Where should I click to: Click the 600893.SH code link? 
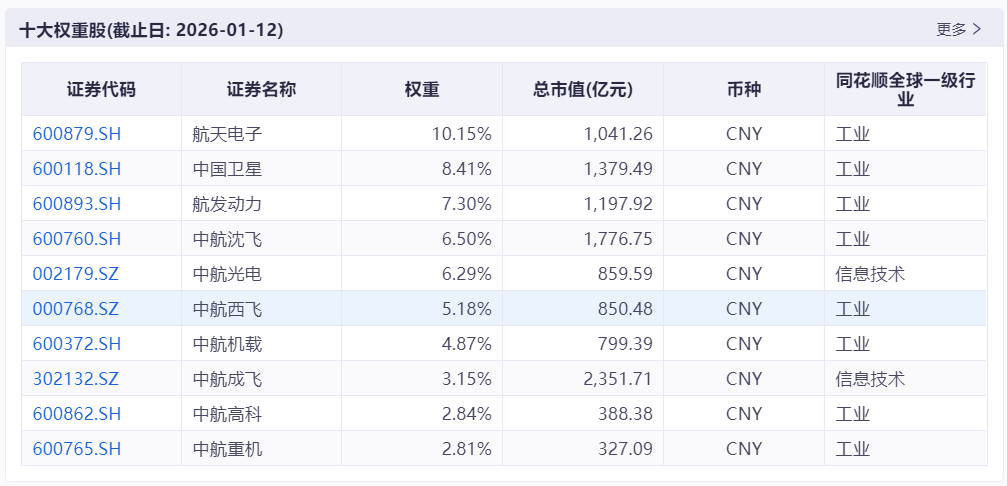77,204
